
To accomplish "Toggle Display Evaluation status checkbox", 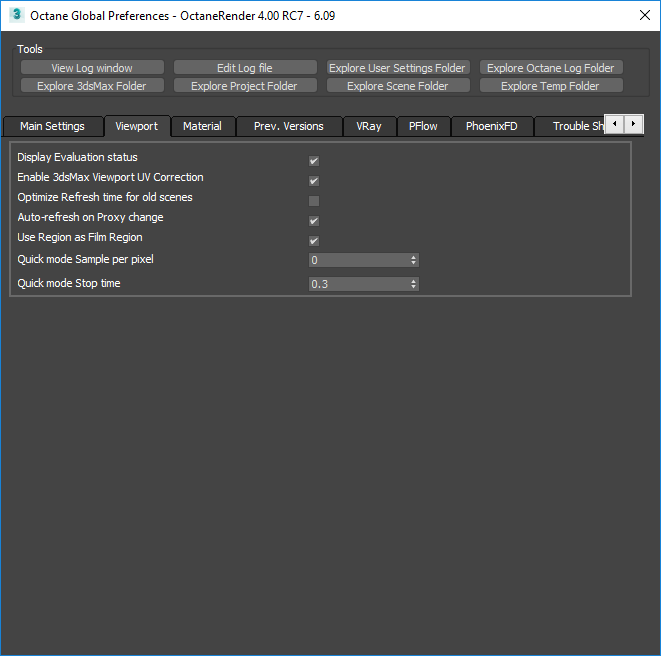I will pyautogui.click(x=314, y=161).
